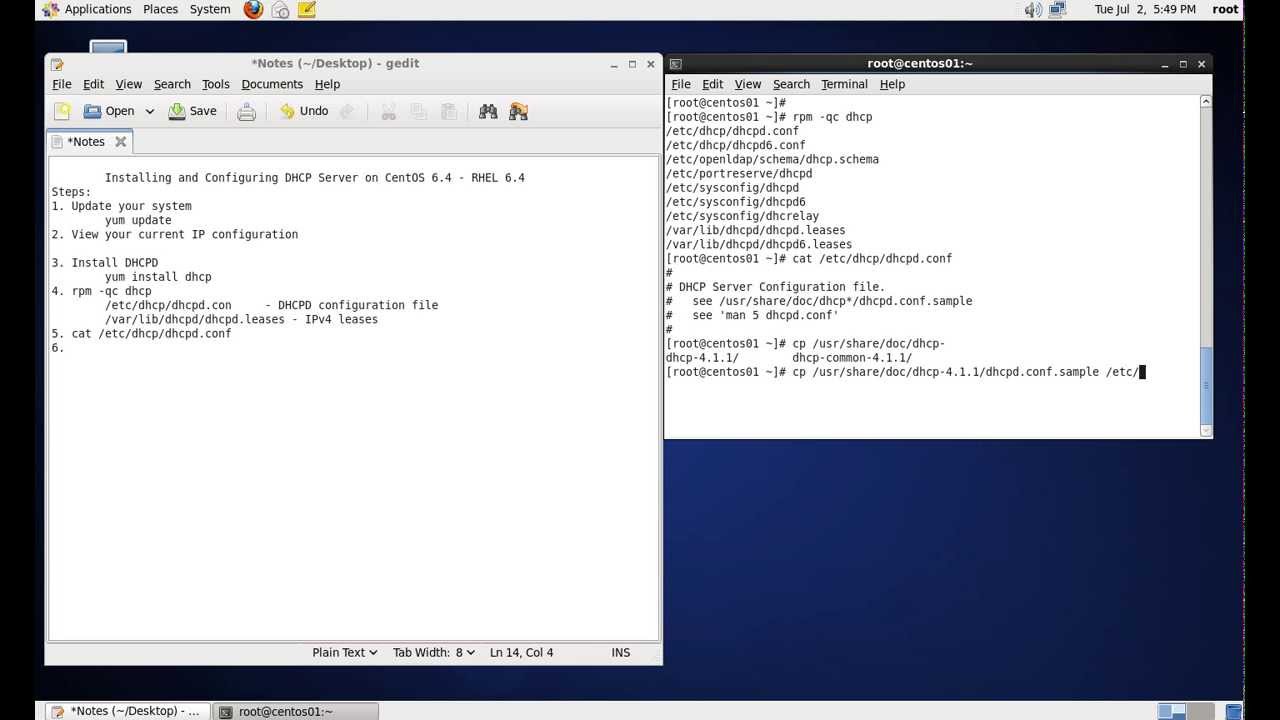Open the Terminal menu in the terminal window
This screenshot has height=720, width=1280.
843,84
